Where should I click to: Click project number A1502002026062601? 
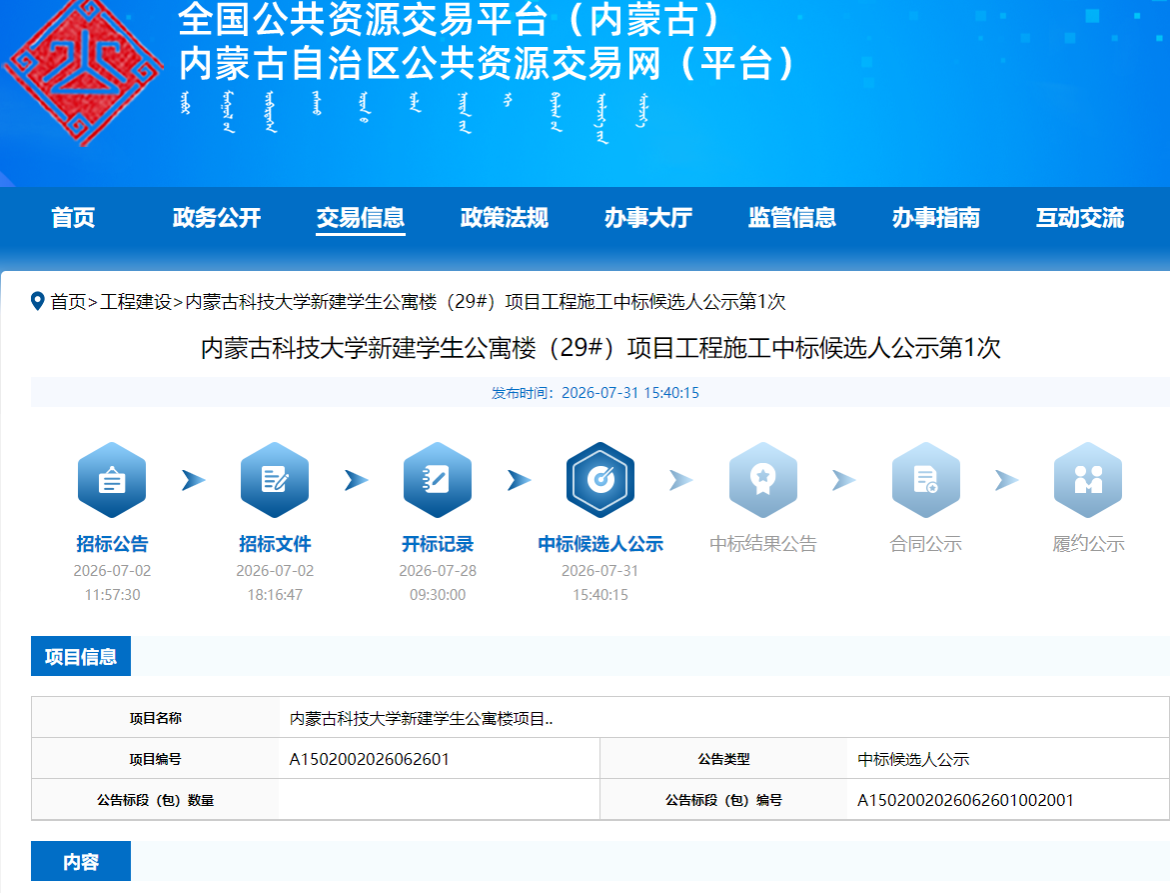click(x=369, y=759)
